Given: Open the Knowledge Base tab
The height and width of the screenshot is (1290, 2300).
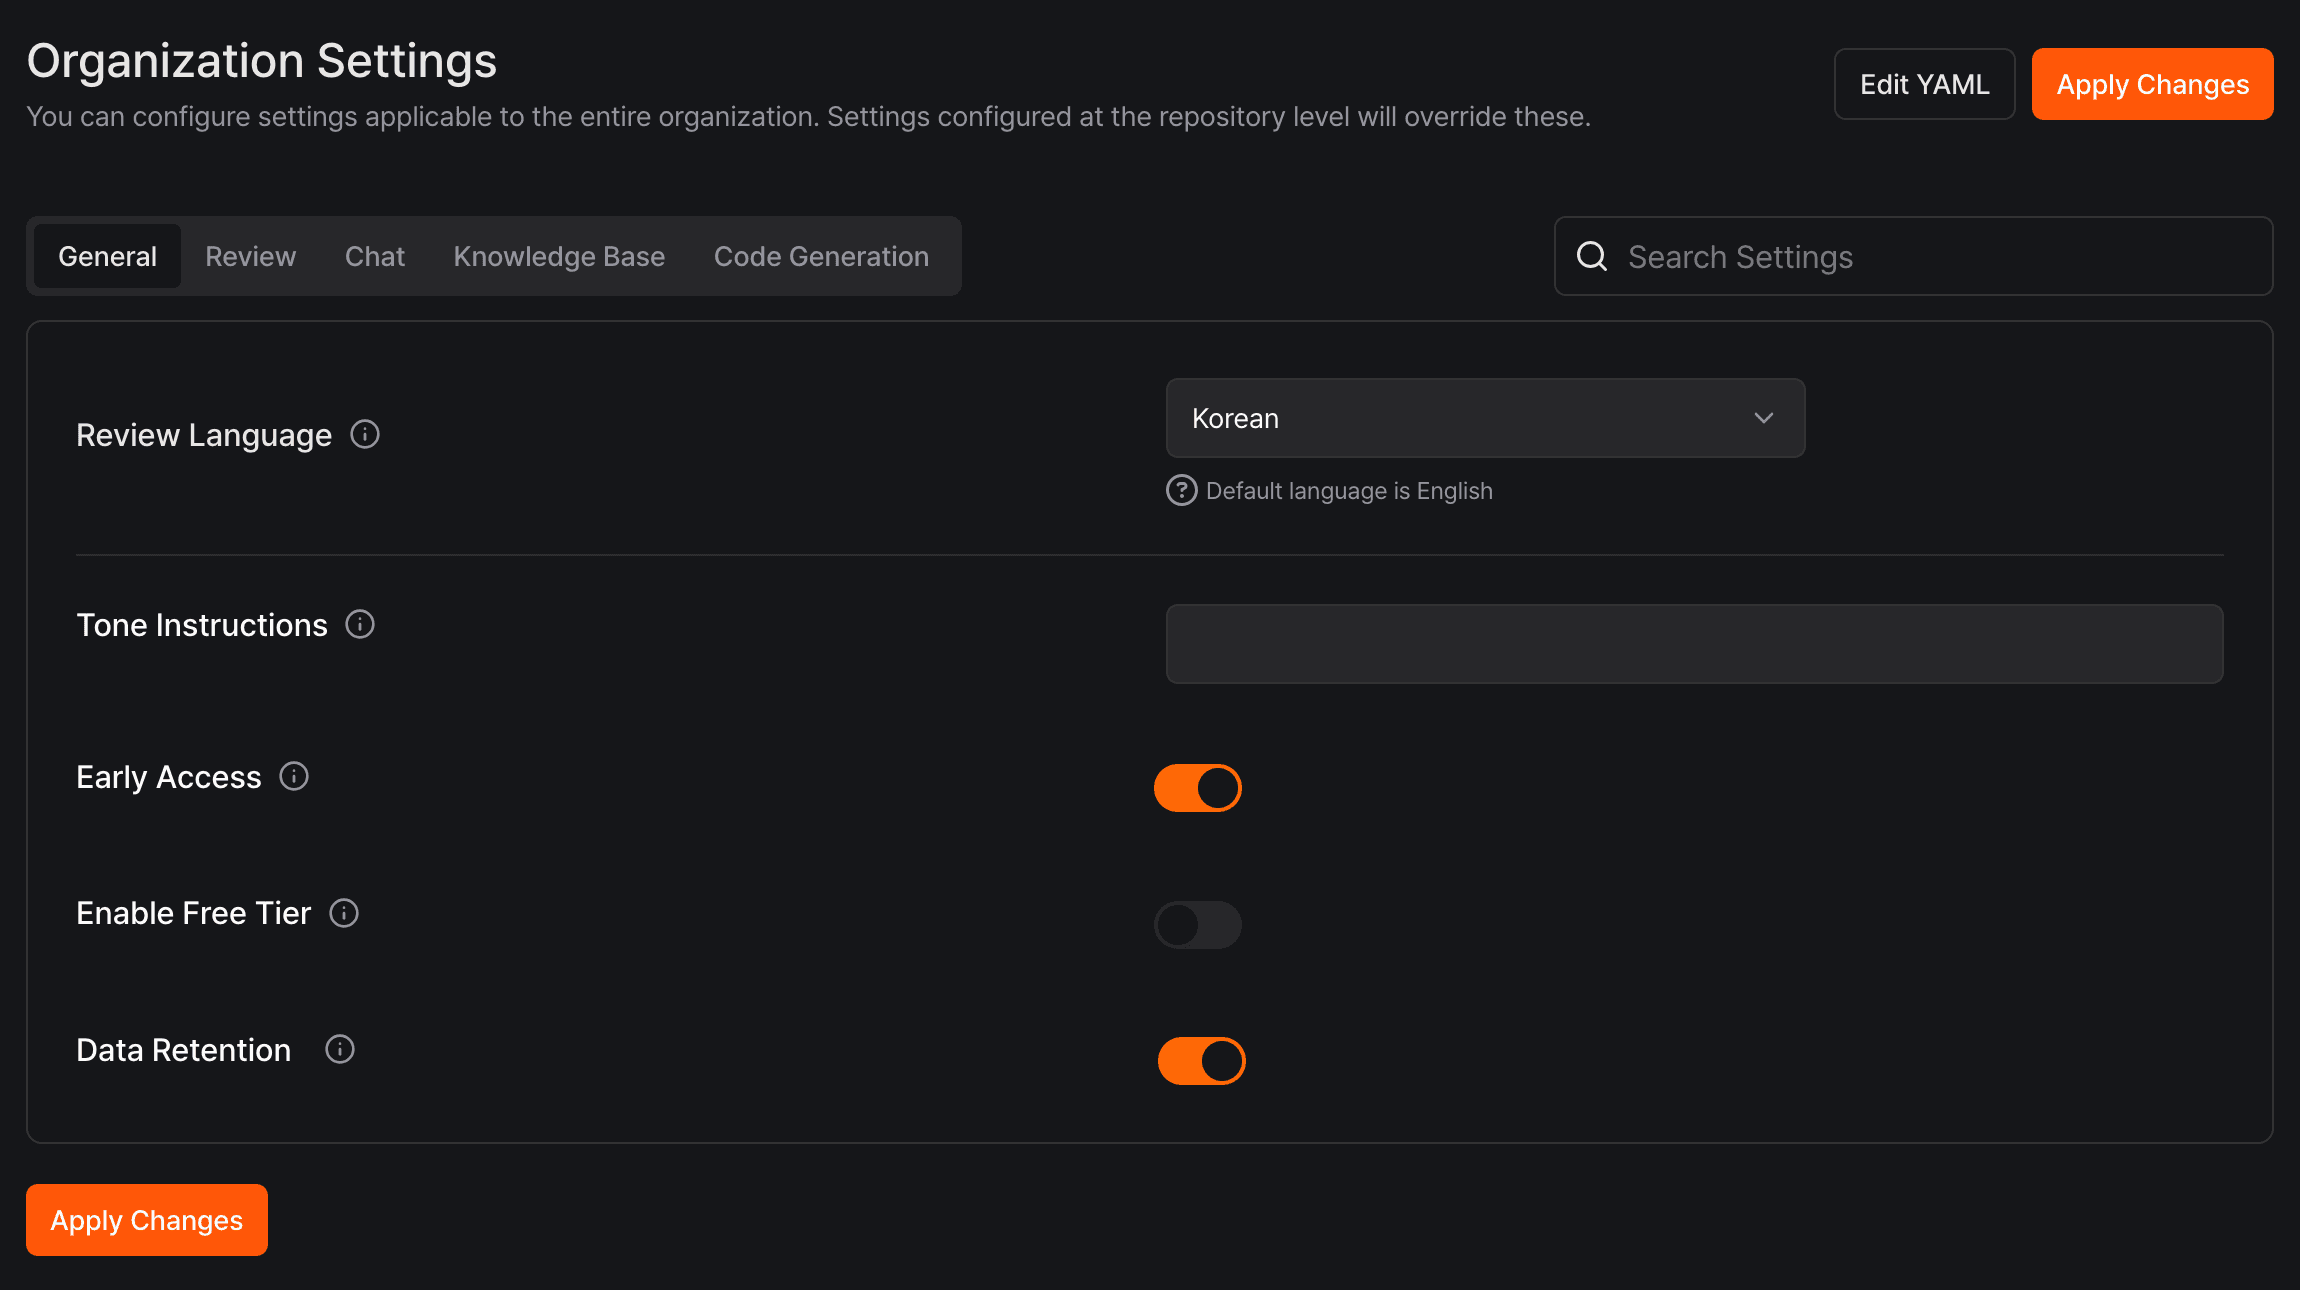Looking at the screenshot, I should 559,257.
